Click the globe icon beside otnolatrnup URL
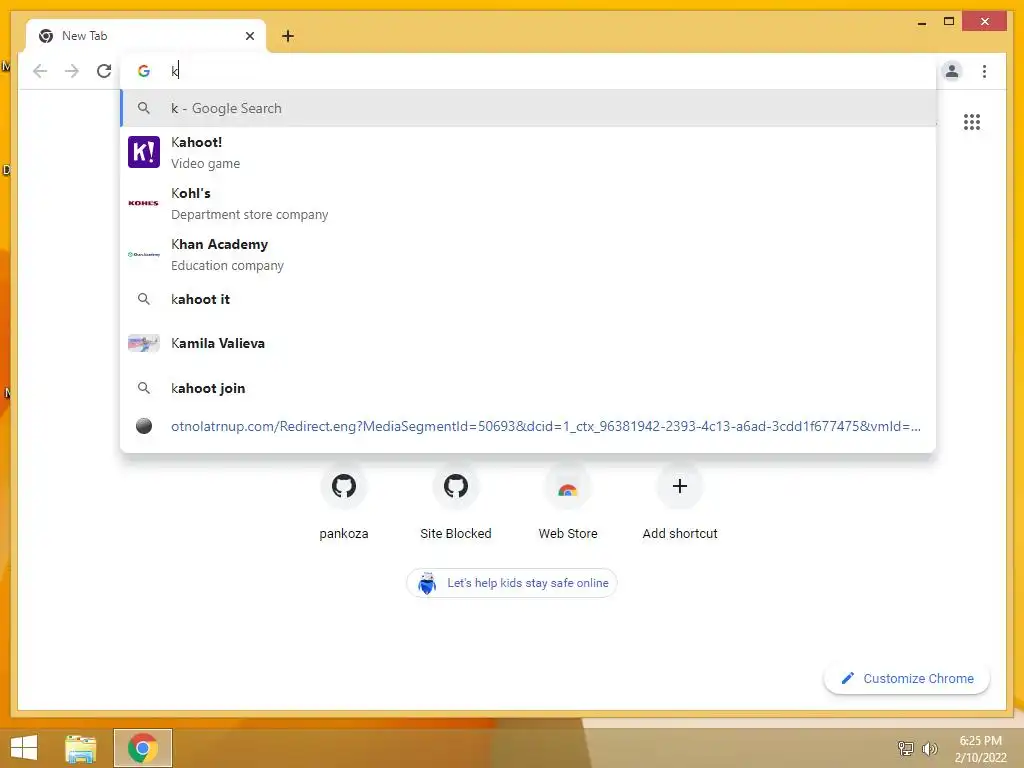The image size is (1024, 768). 144,426
